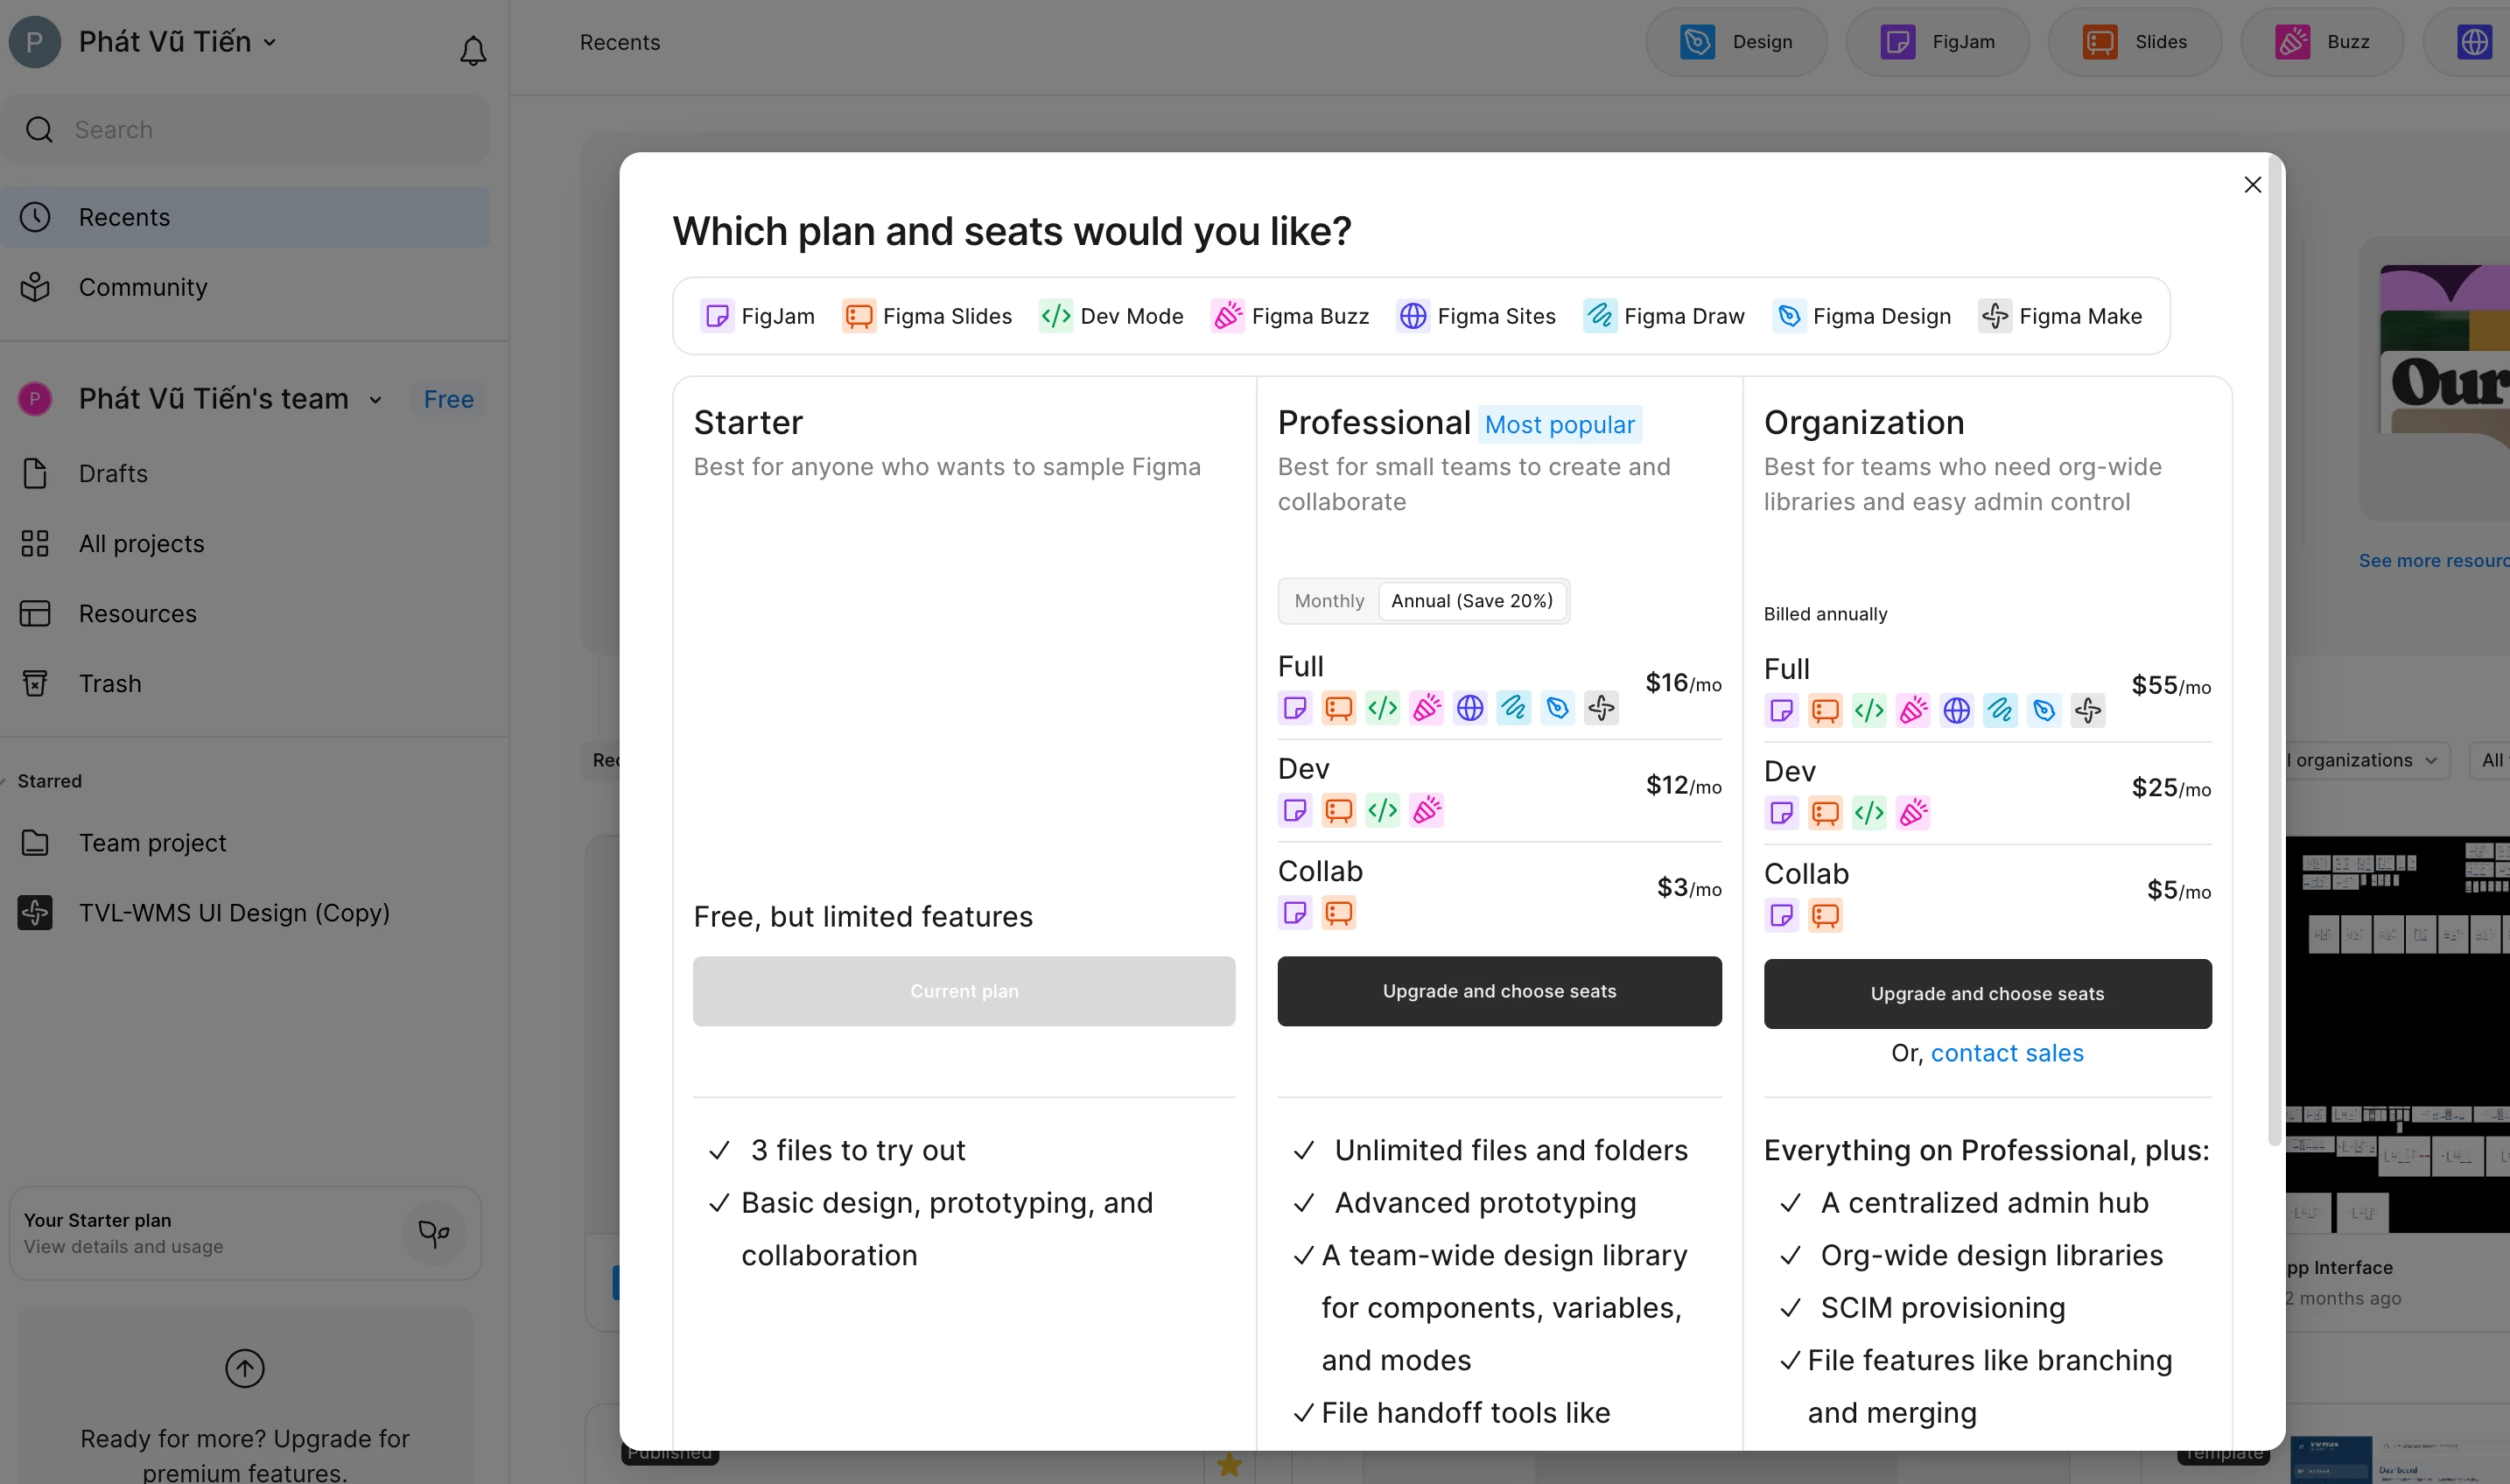Screen dimensions: 2510x1484
Task: Click the upload arrow icon above upgrade prompt
Action: [x=244, y=1367]
